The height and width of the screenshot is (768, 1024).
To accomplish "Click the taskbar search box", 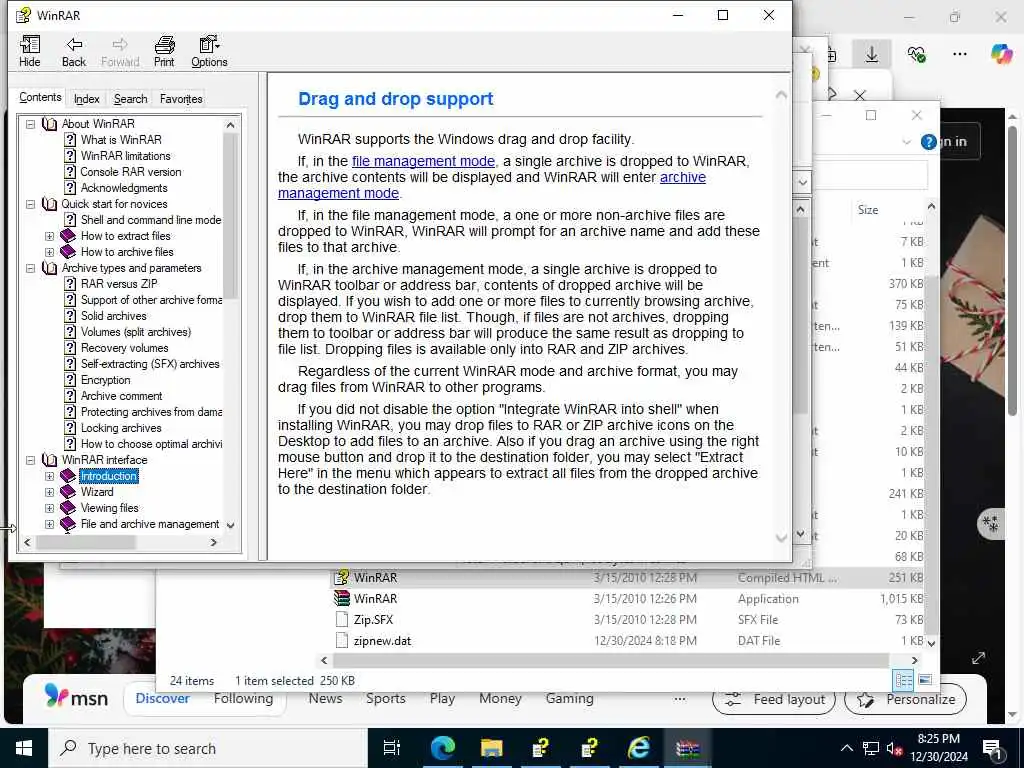I will (208, 748).
